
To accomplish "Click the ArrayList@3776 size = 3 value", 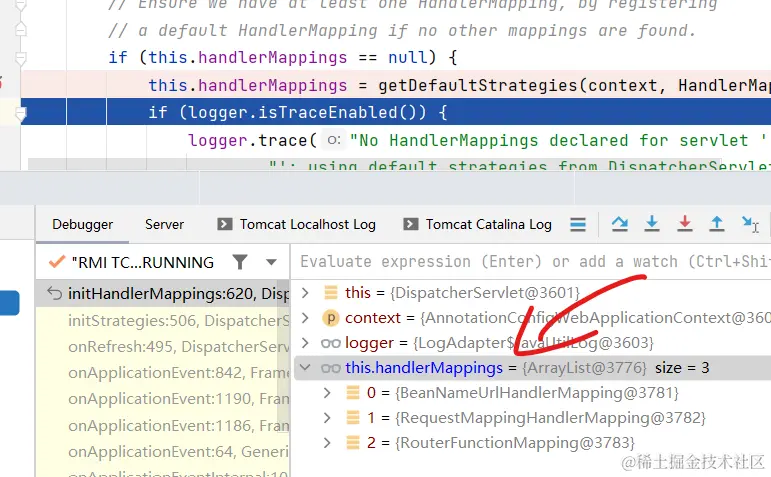I will click(x=616, y=368).
